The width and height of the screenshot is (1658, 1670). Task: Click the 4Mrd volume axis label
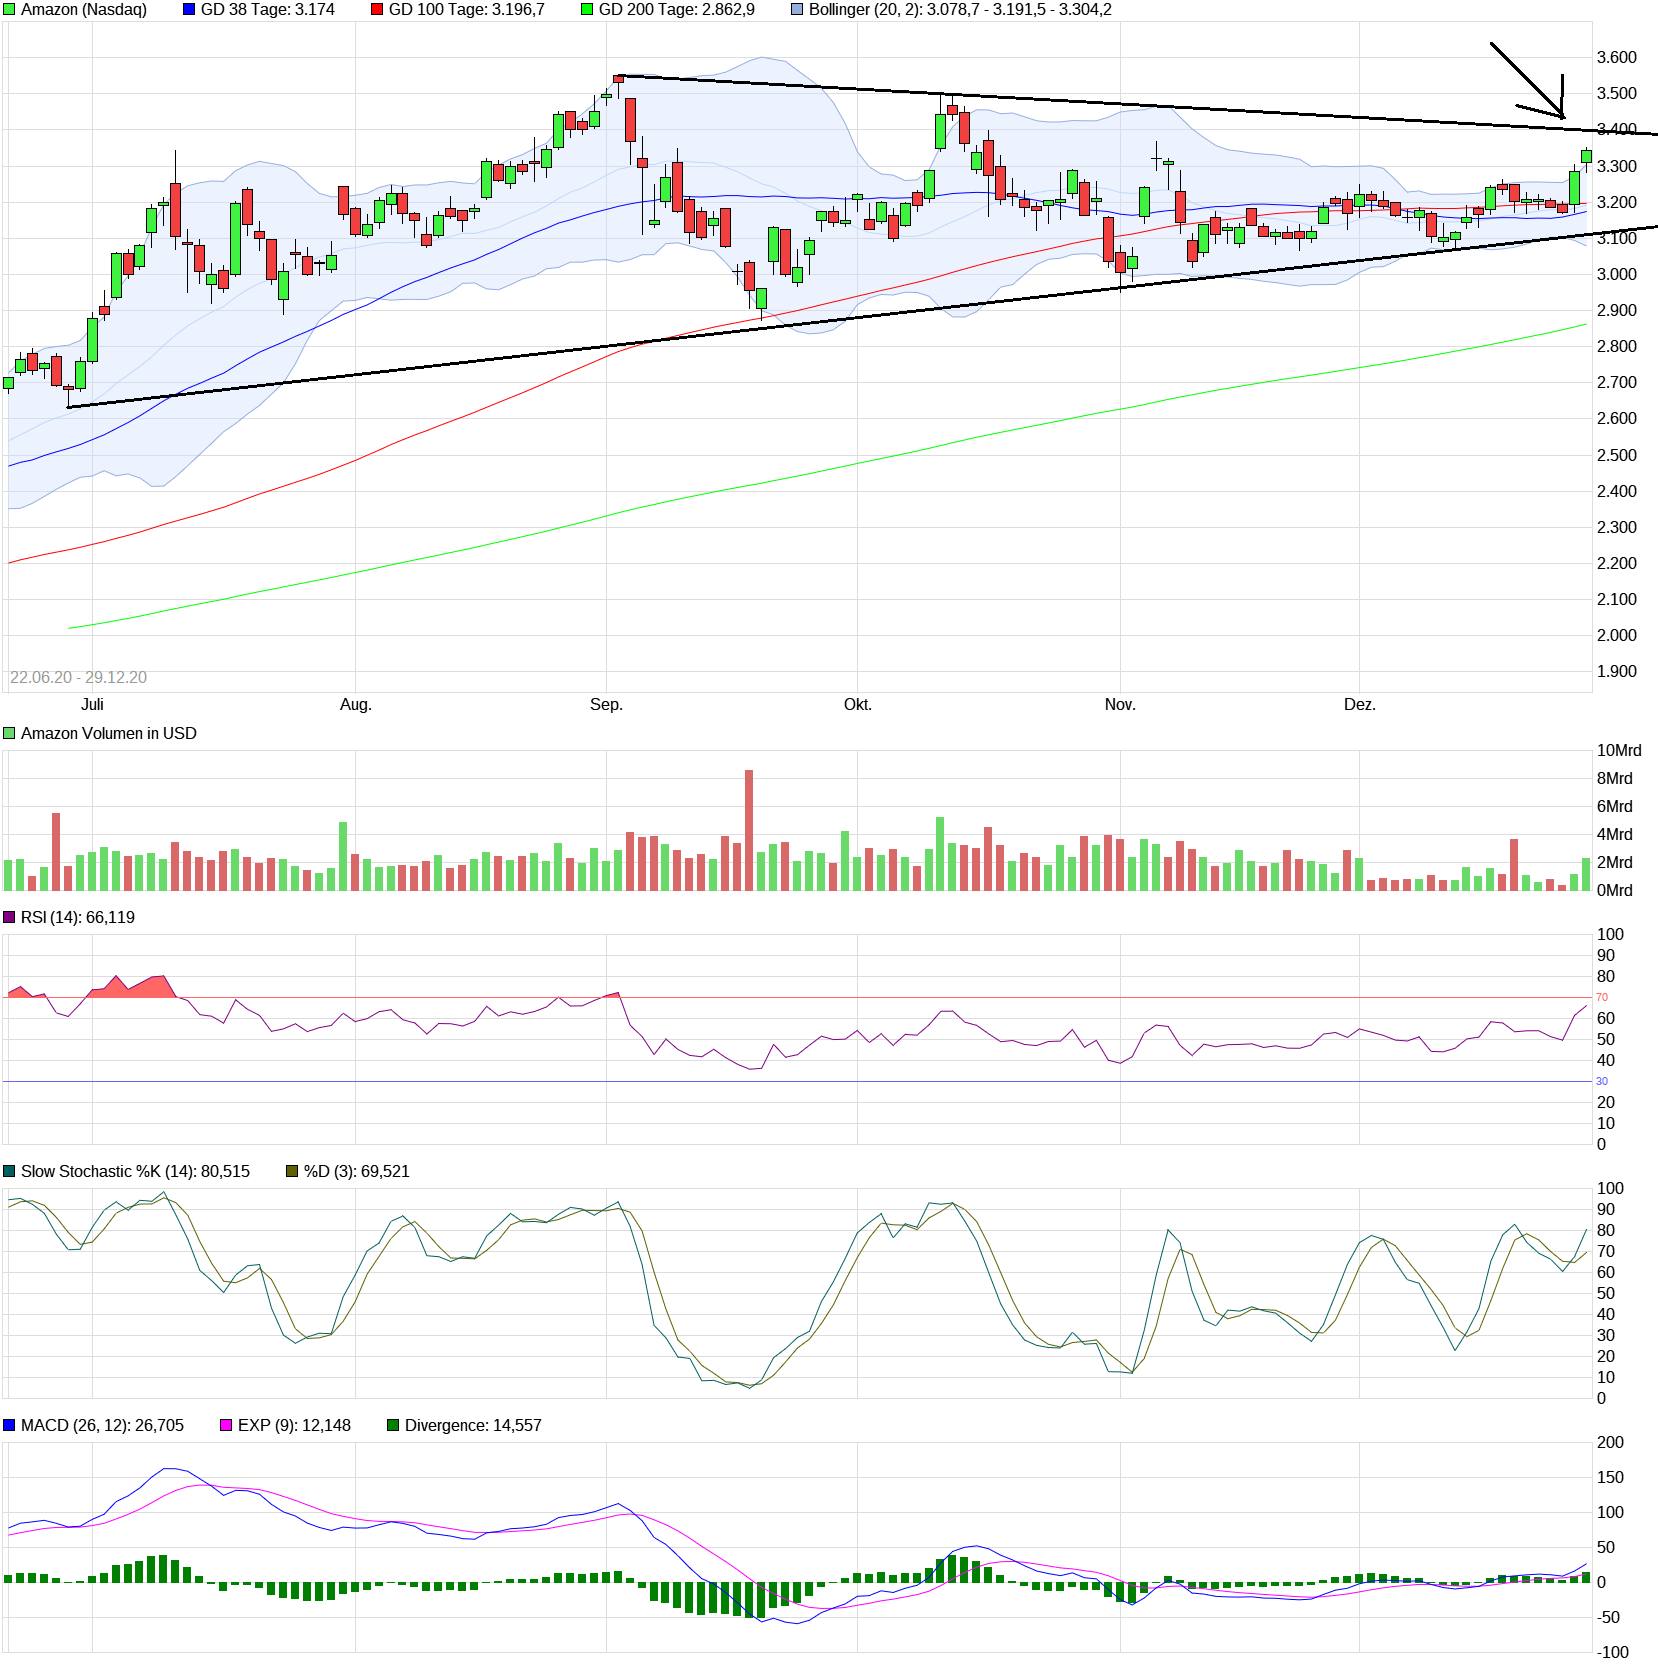pyautogui.click(x=1615, y=835)
